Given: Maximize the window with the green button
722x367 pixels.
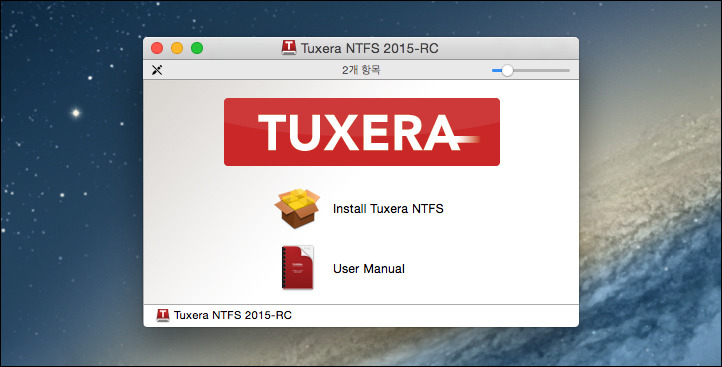Looking at the screenshot, I should click(x=197, y=48).
